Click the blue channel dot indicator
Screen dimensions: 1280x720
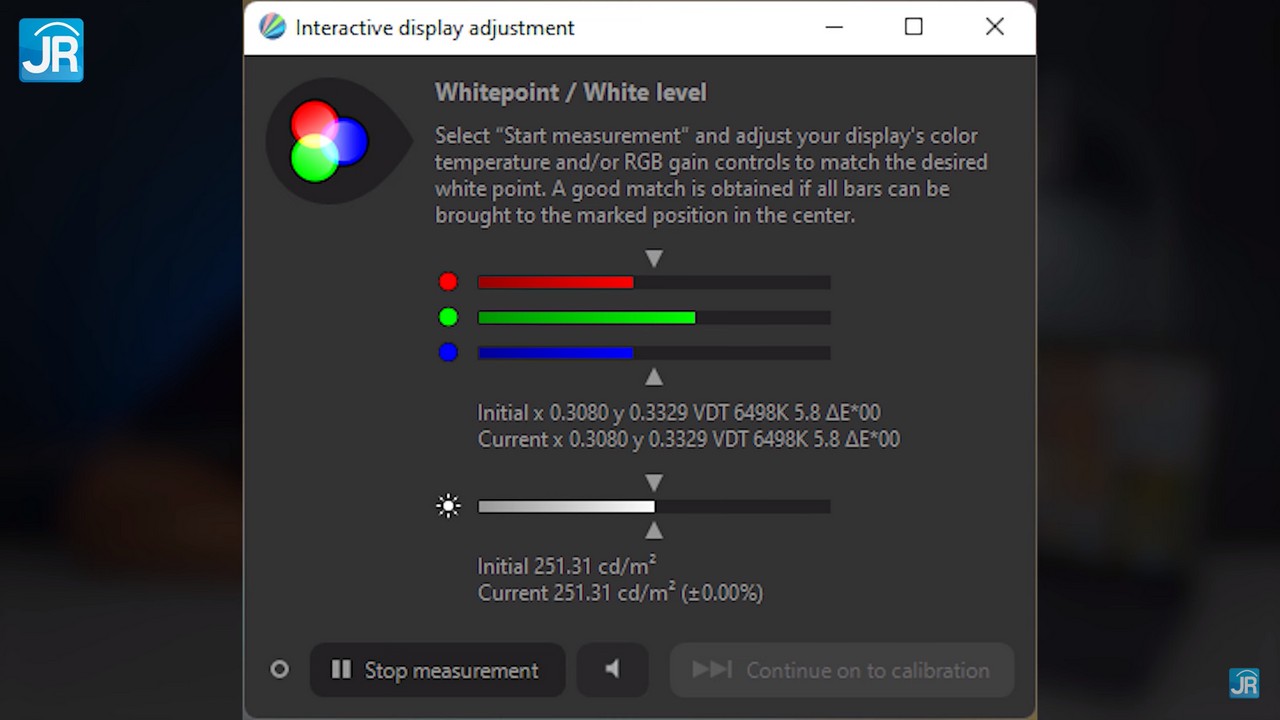tap(448, 352)
